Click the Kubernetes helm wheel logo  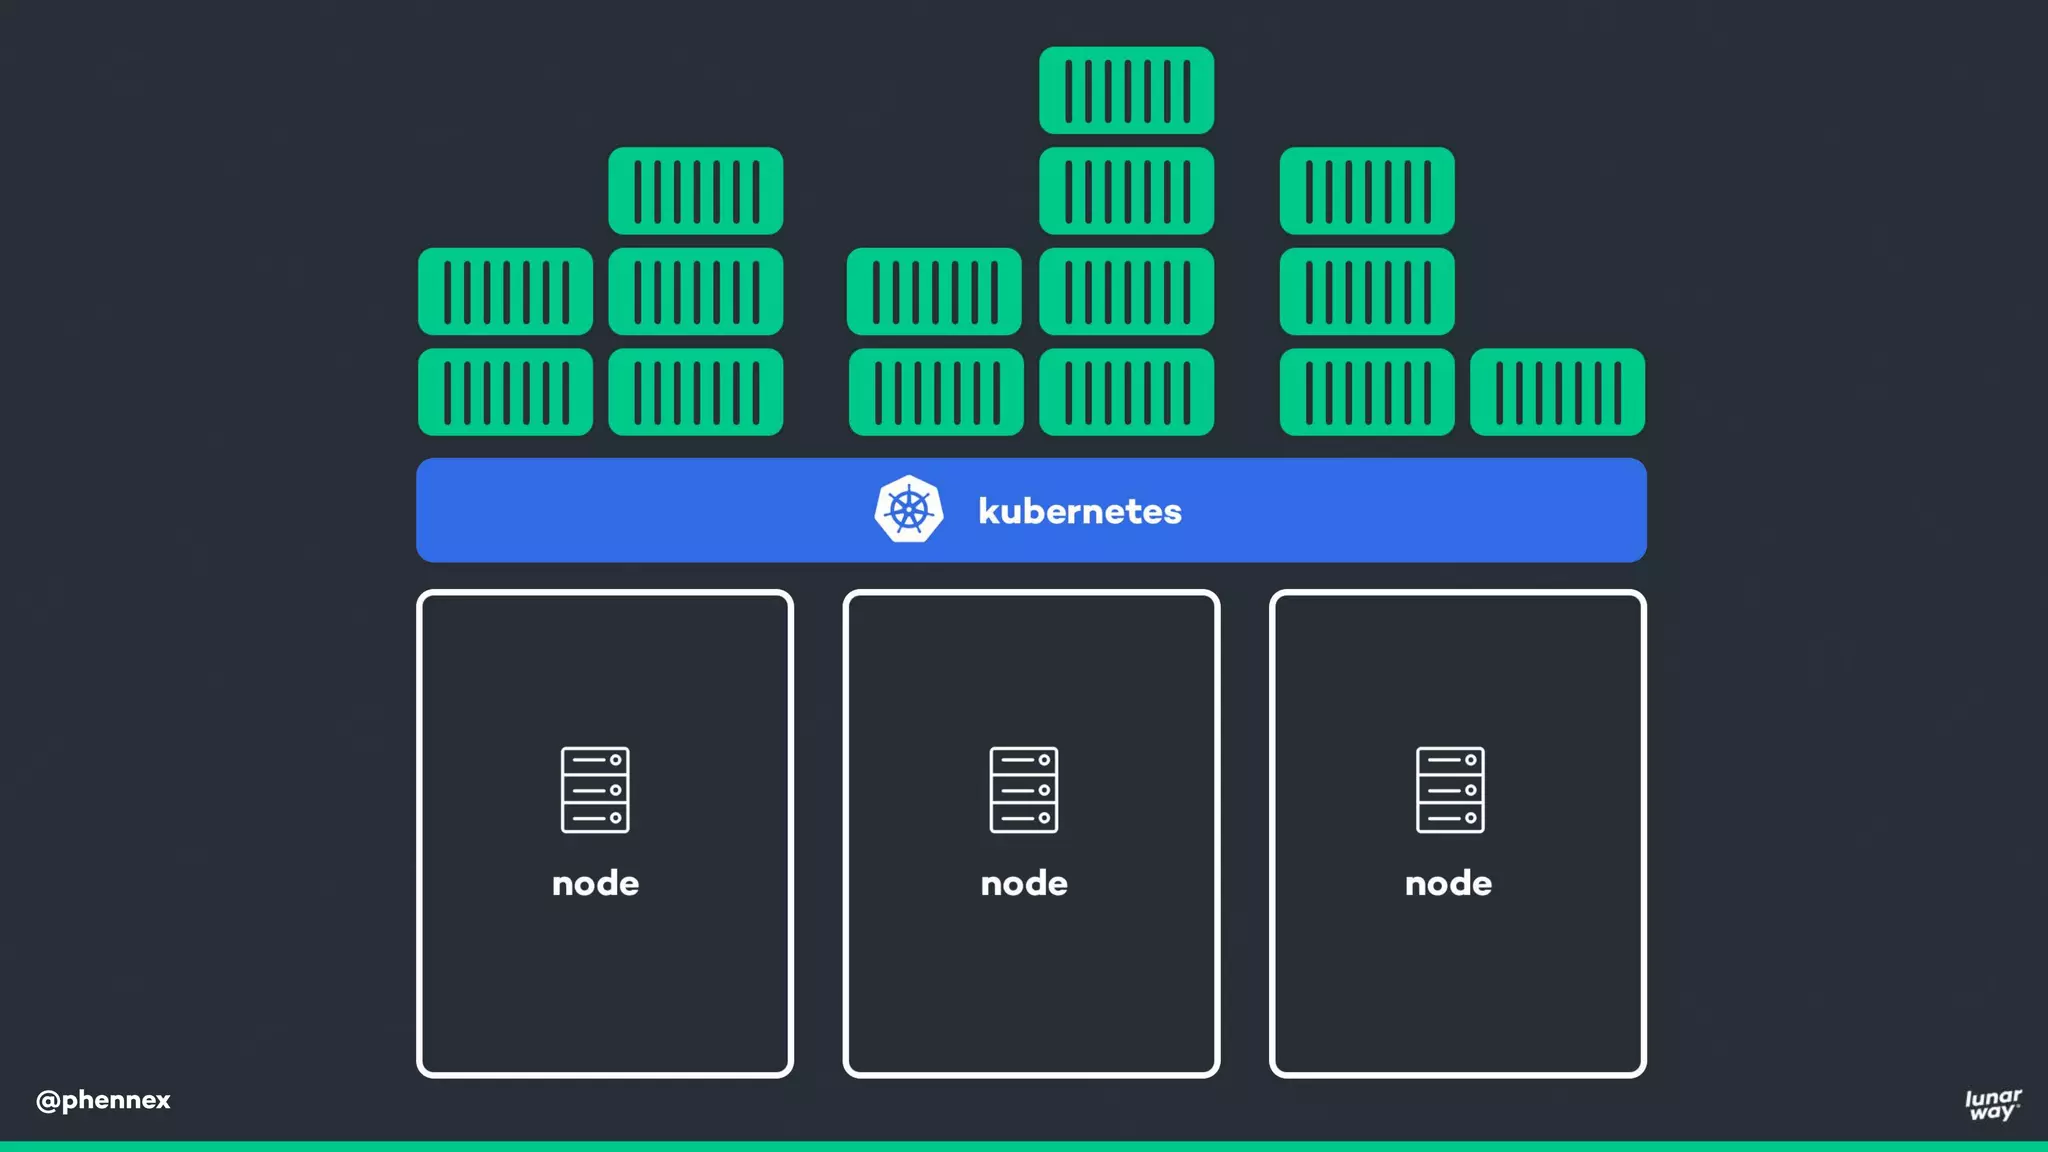[908, 510]
